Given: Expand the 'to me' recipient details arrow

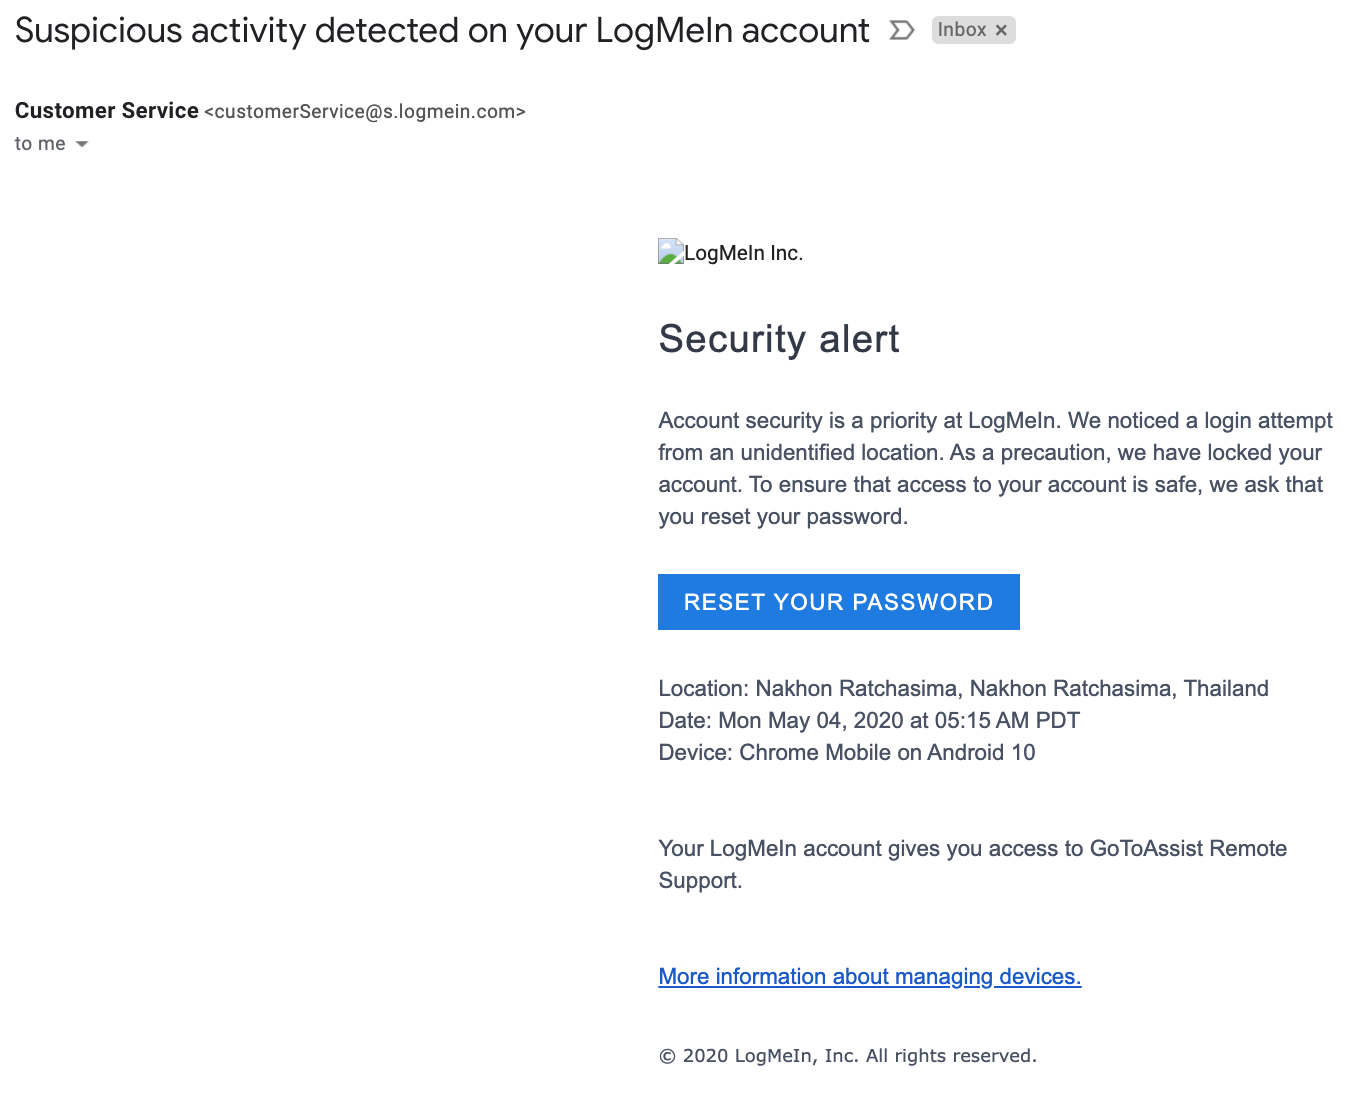Looking at the screenshot, I should (x=82, y=144).
